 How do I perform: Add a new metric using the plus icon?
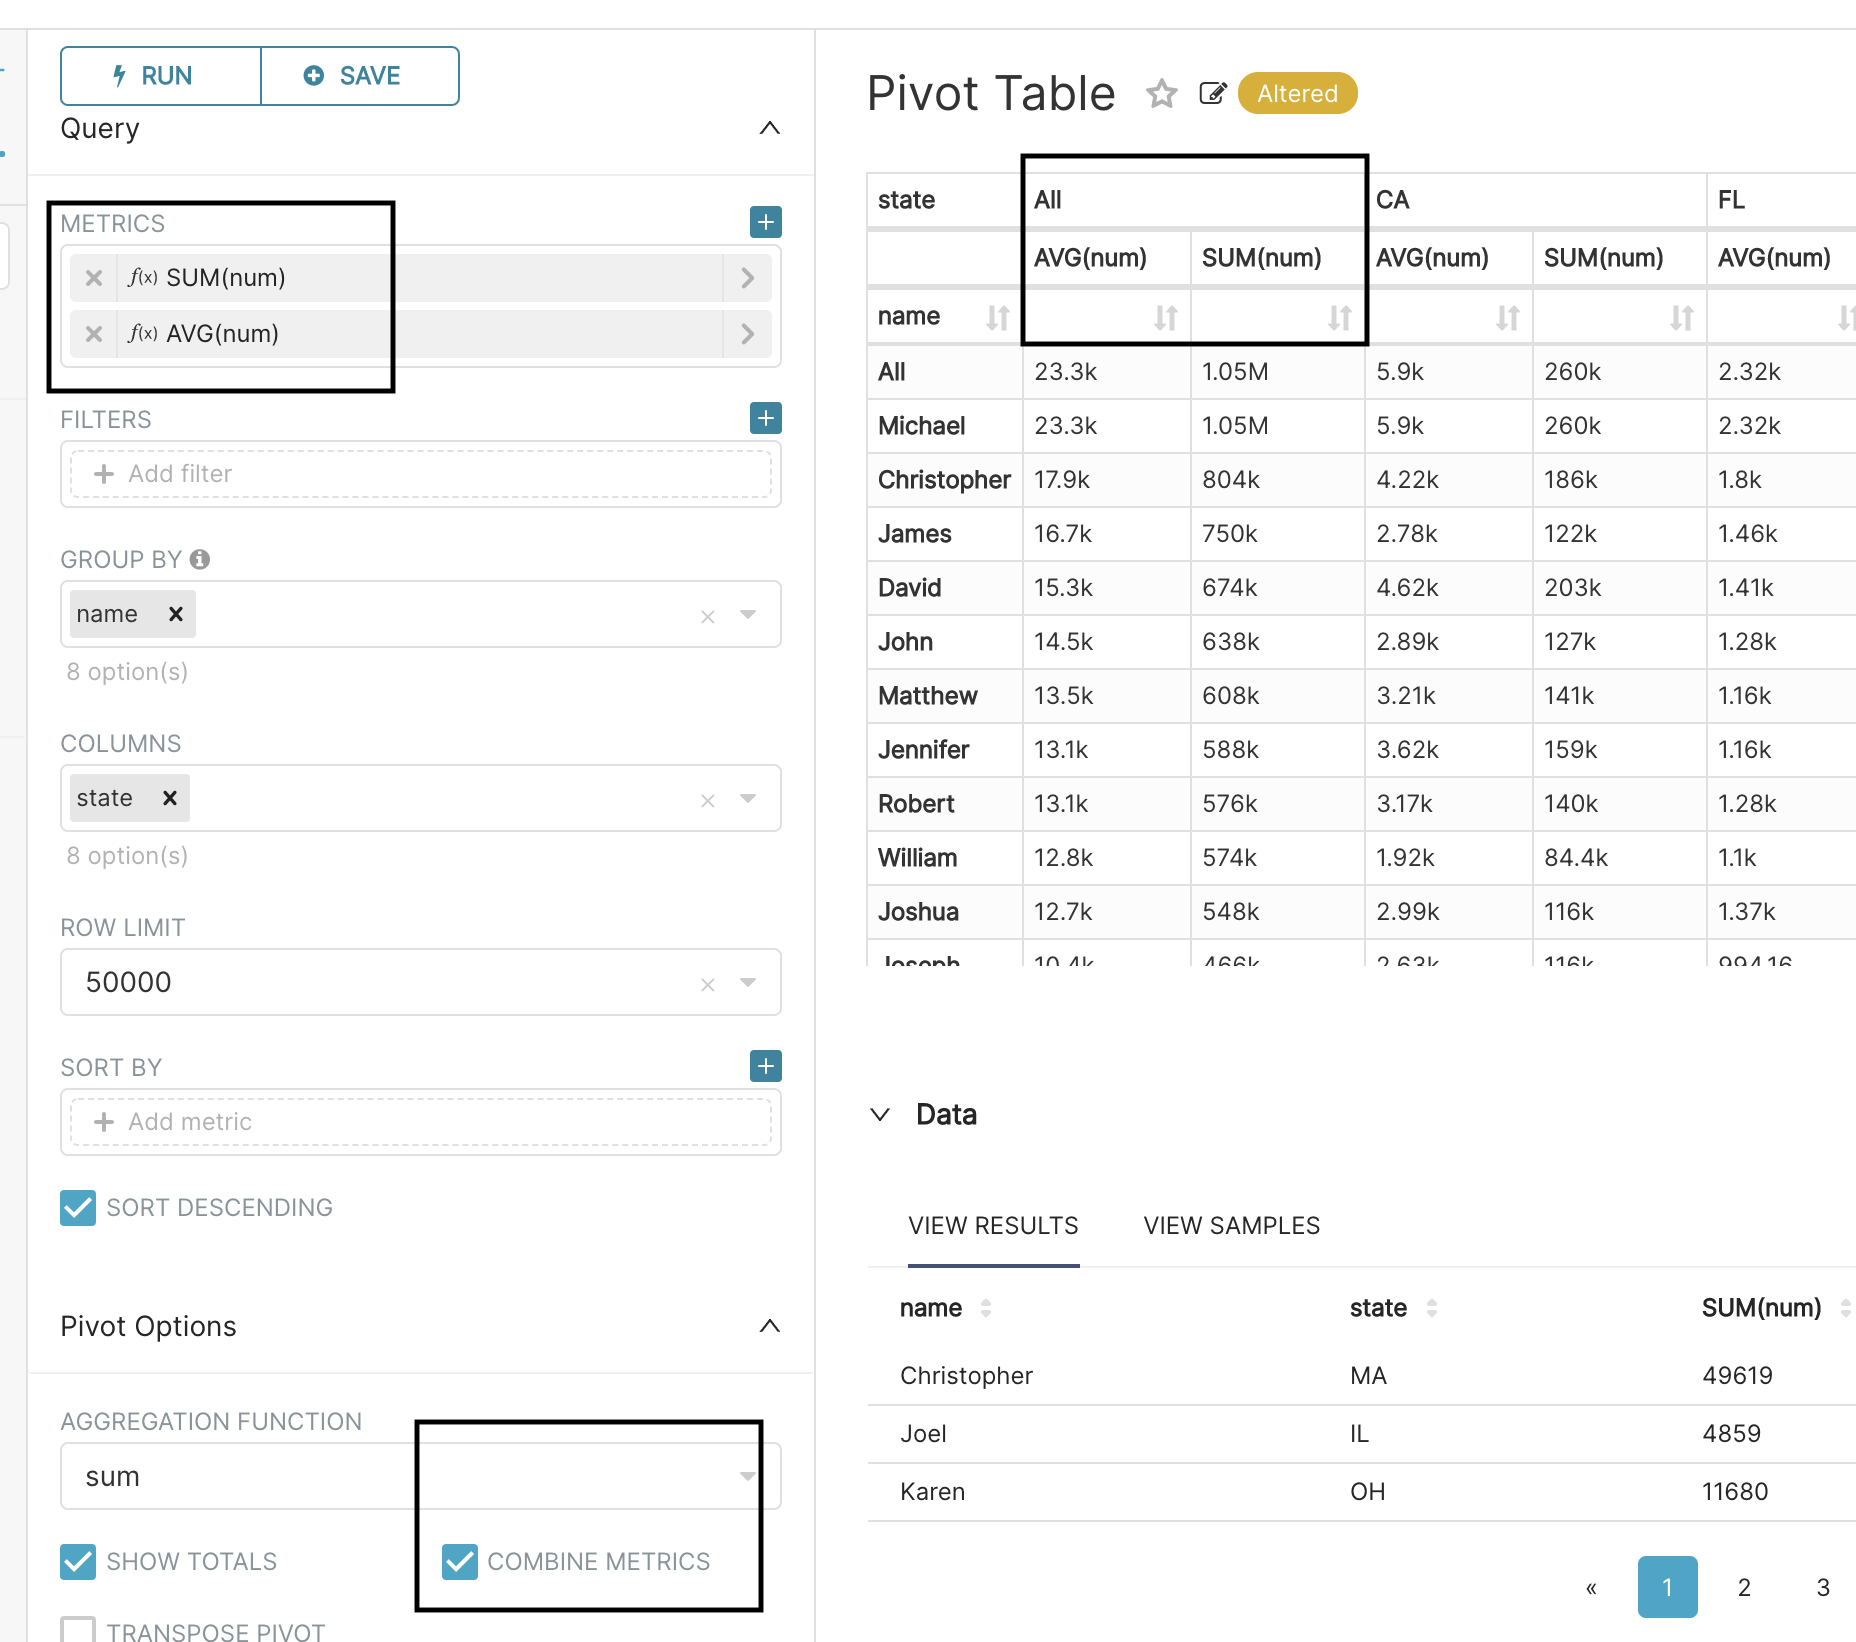[x=764, y=222]
